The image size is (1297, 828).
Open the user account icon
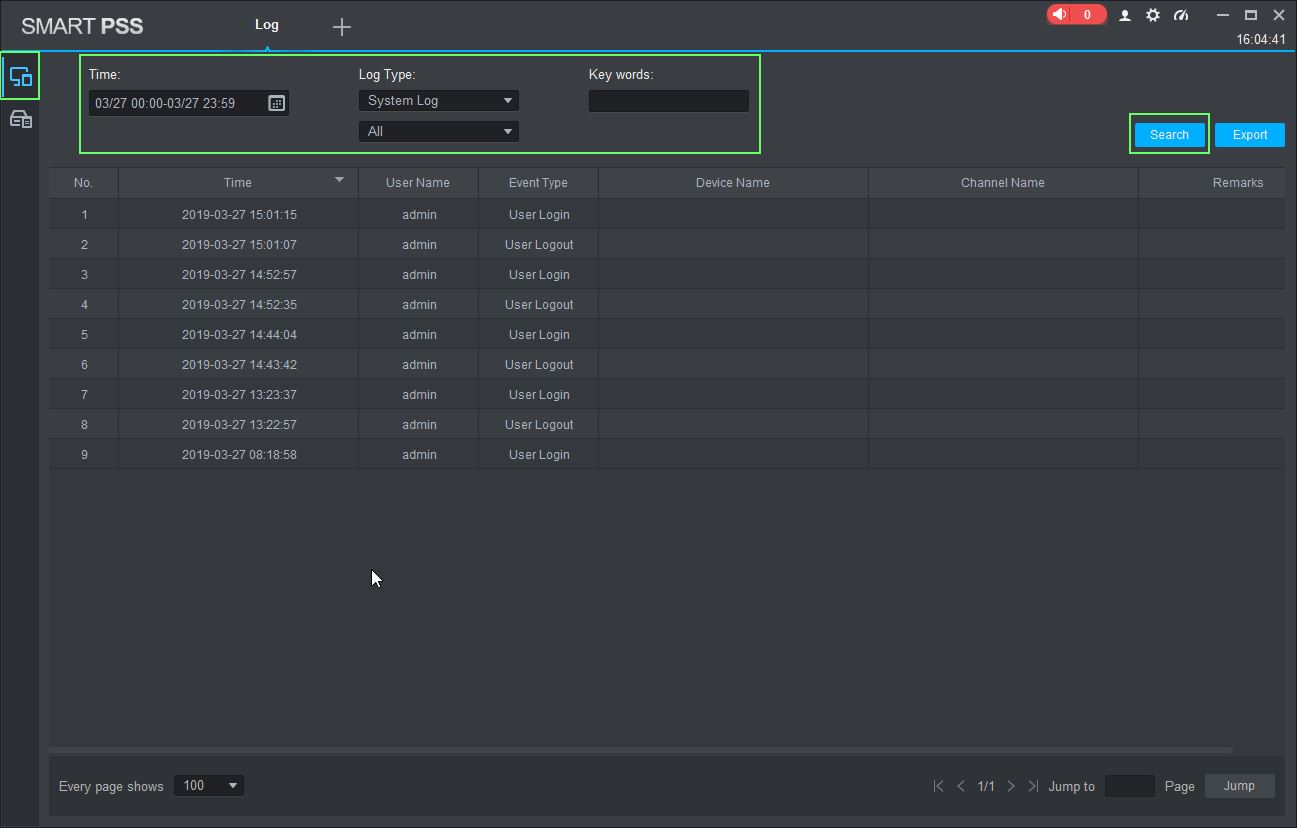[x=1125, y=15]
